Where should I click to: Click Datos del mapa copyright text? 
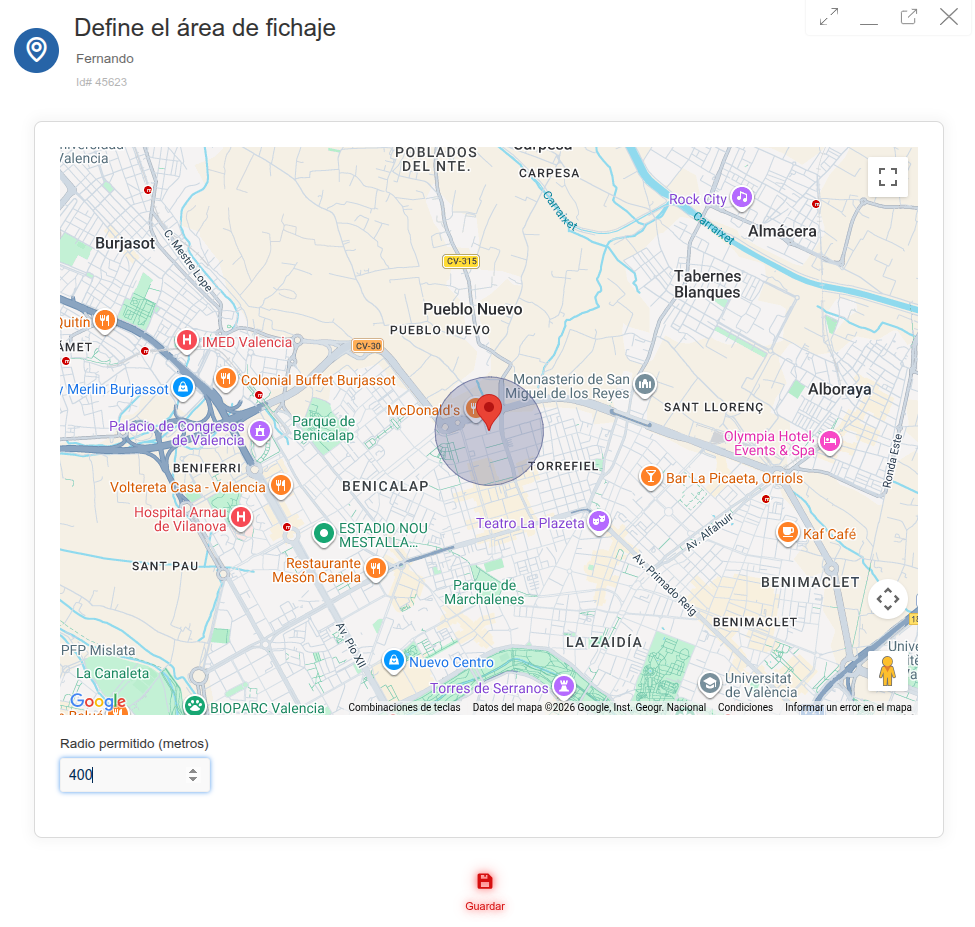click(x=589, y=708)
